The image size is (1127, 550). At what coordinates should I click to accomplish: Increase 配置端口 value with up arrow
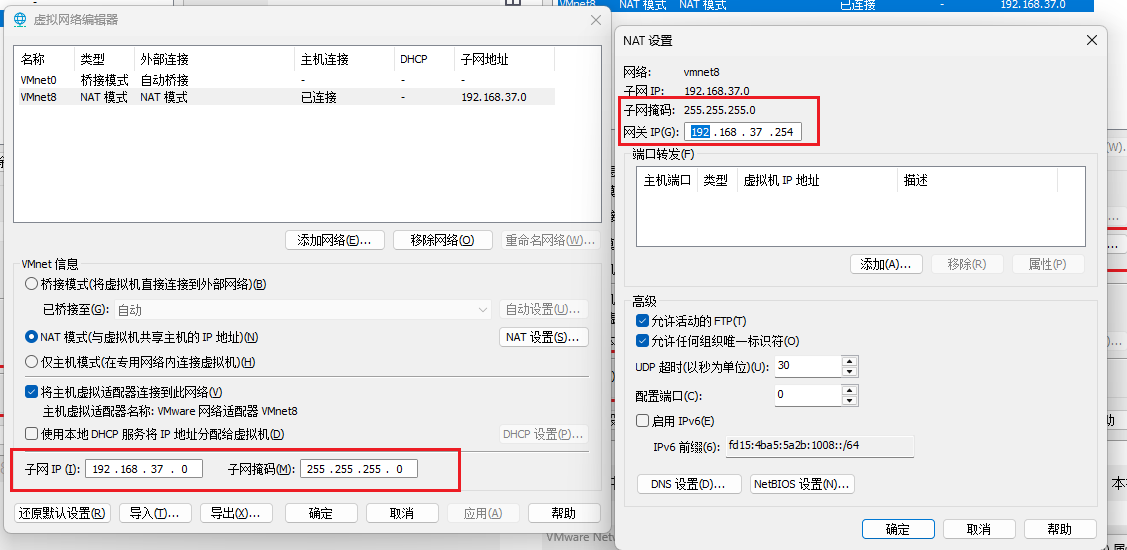[850, 390]
